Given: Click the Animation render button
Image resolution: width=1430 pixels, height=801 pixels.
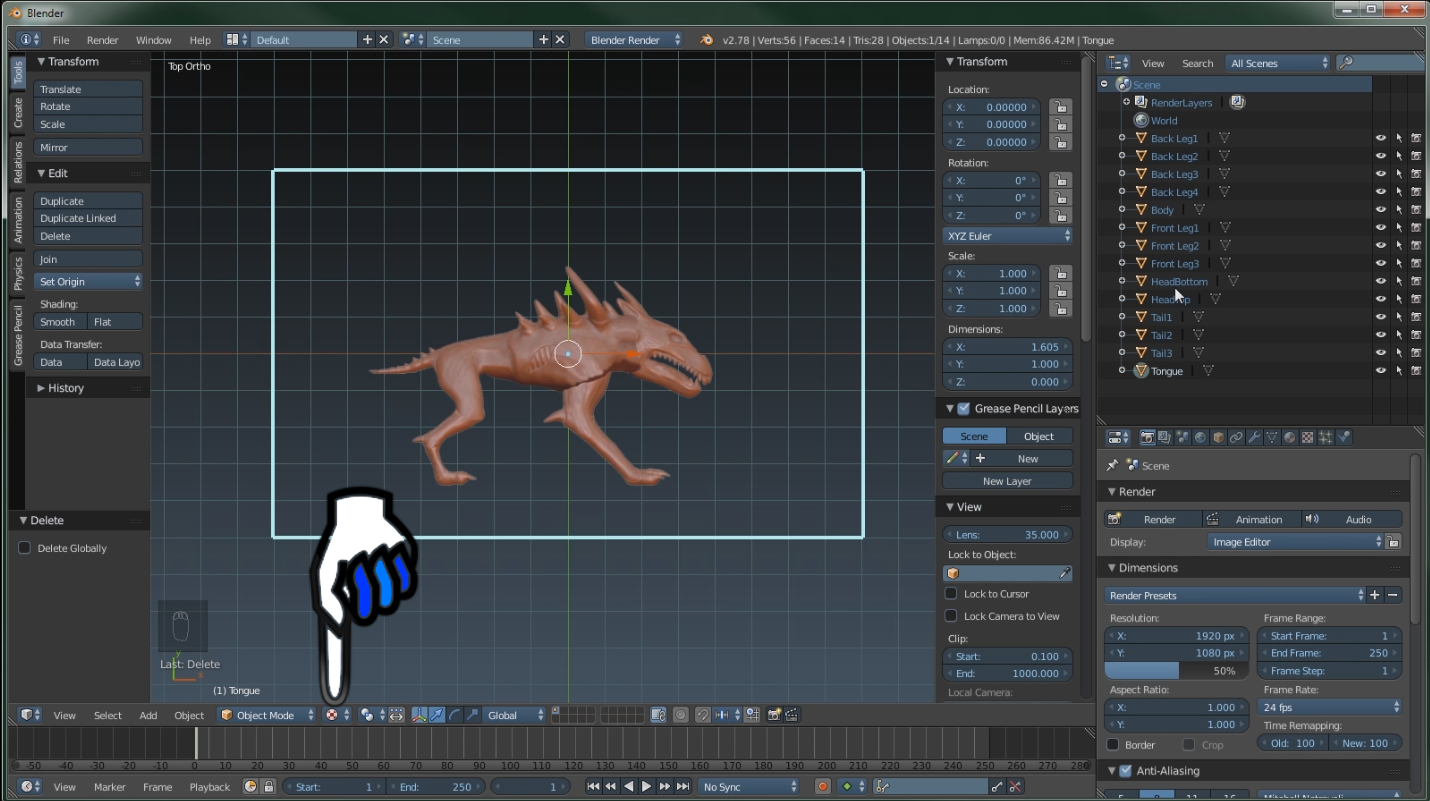Looking at the screenshot, I should [1251, 519].
